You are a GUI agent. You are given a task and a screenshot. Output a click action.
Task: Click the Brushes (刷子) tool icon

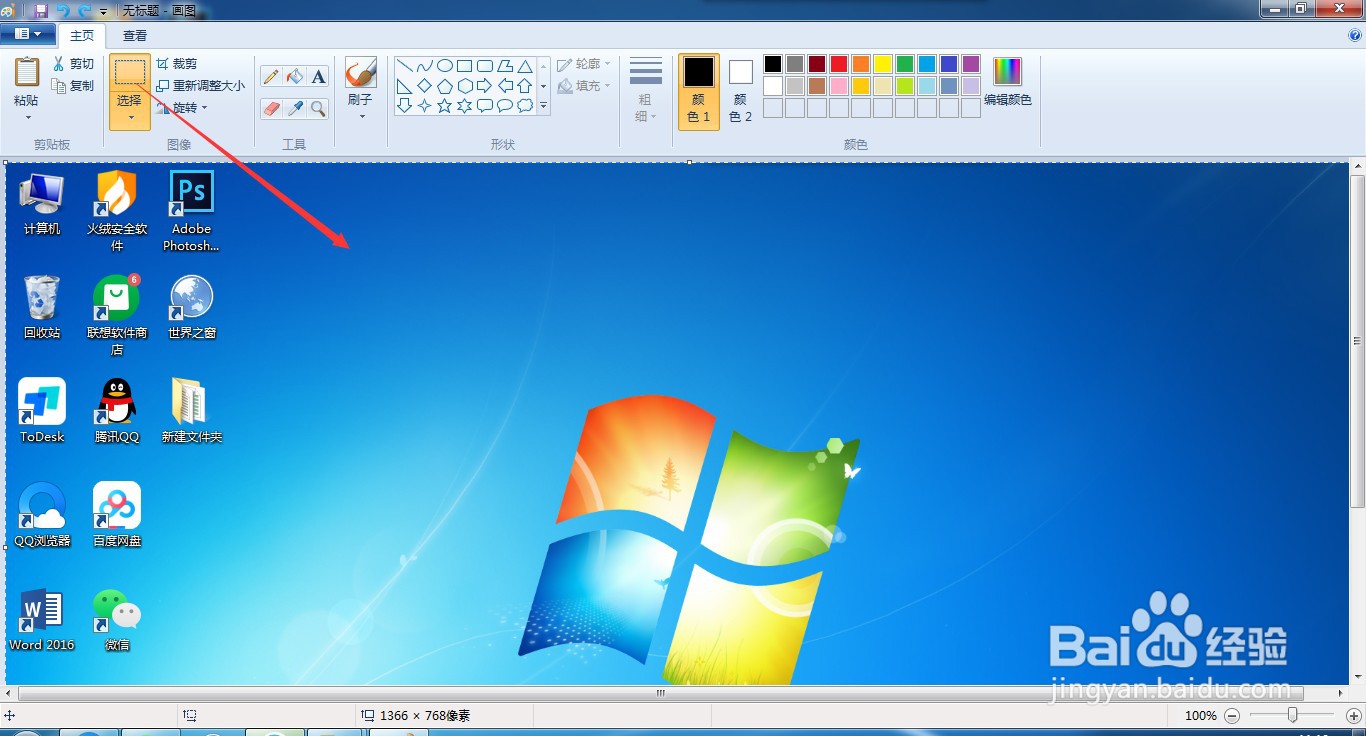360,73
